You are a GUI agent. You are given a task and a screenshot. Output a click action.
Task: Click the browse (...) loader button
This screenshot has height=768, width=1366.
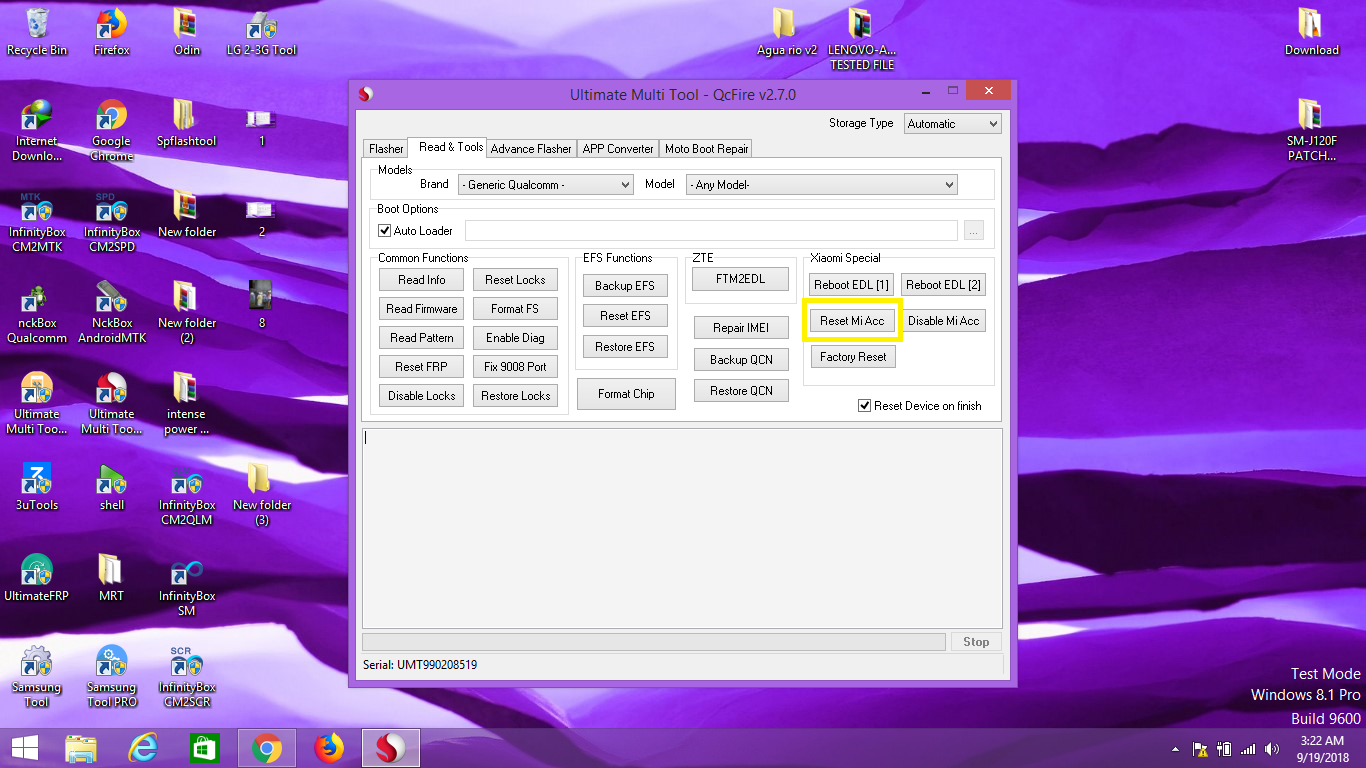[974, 231]
